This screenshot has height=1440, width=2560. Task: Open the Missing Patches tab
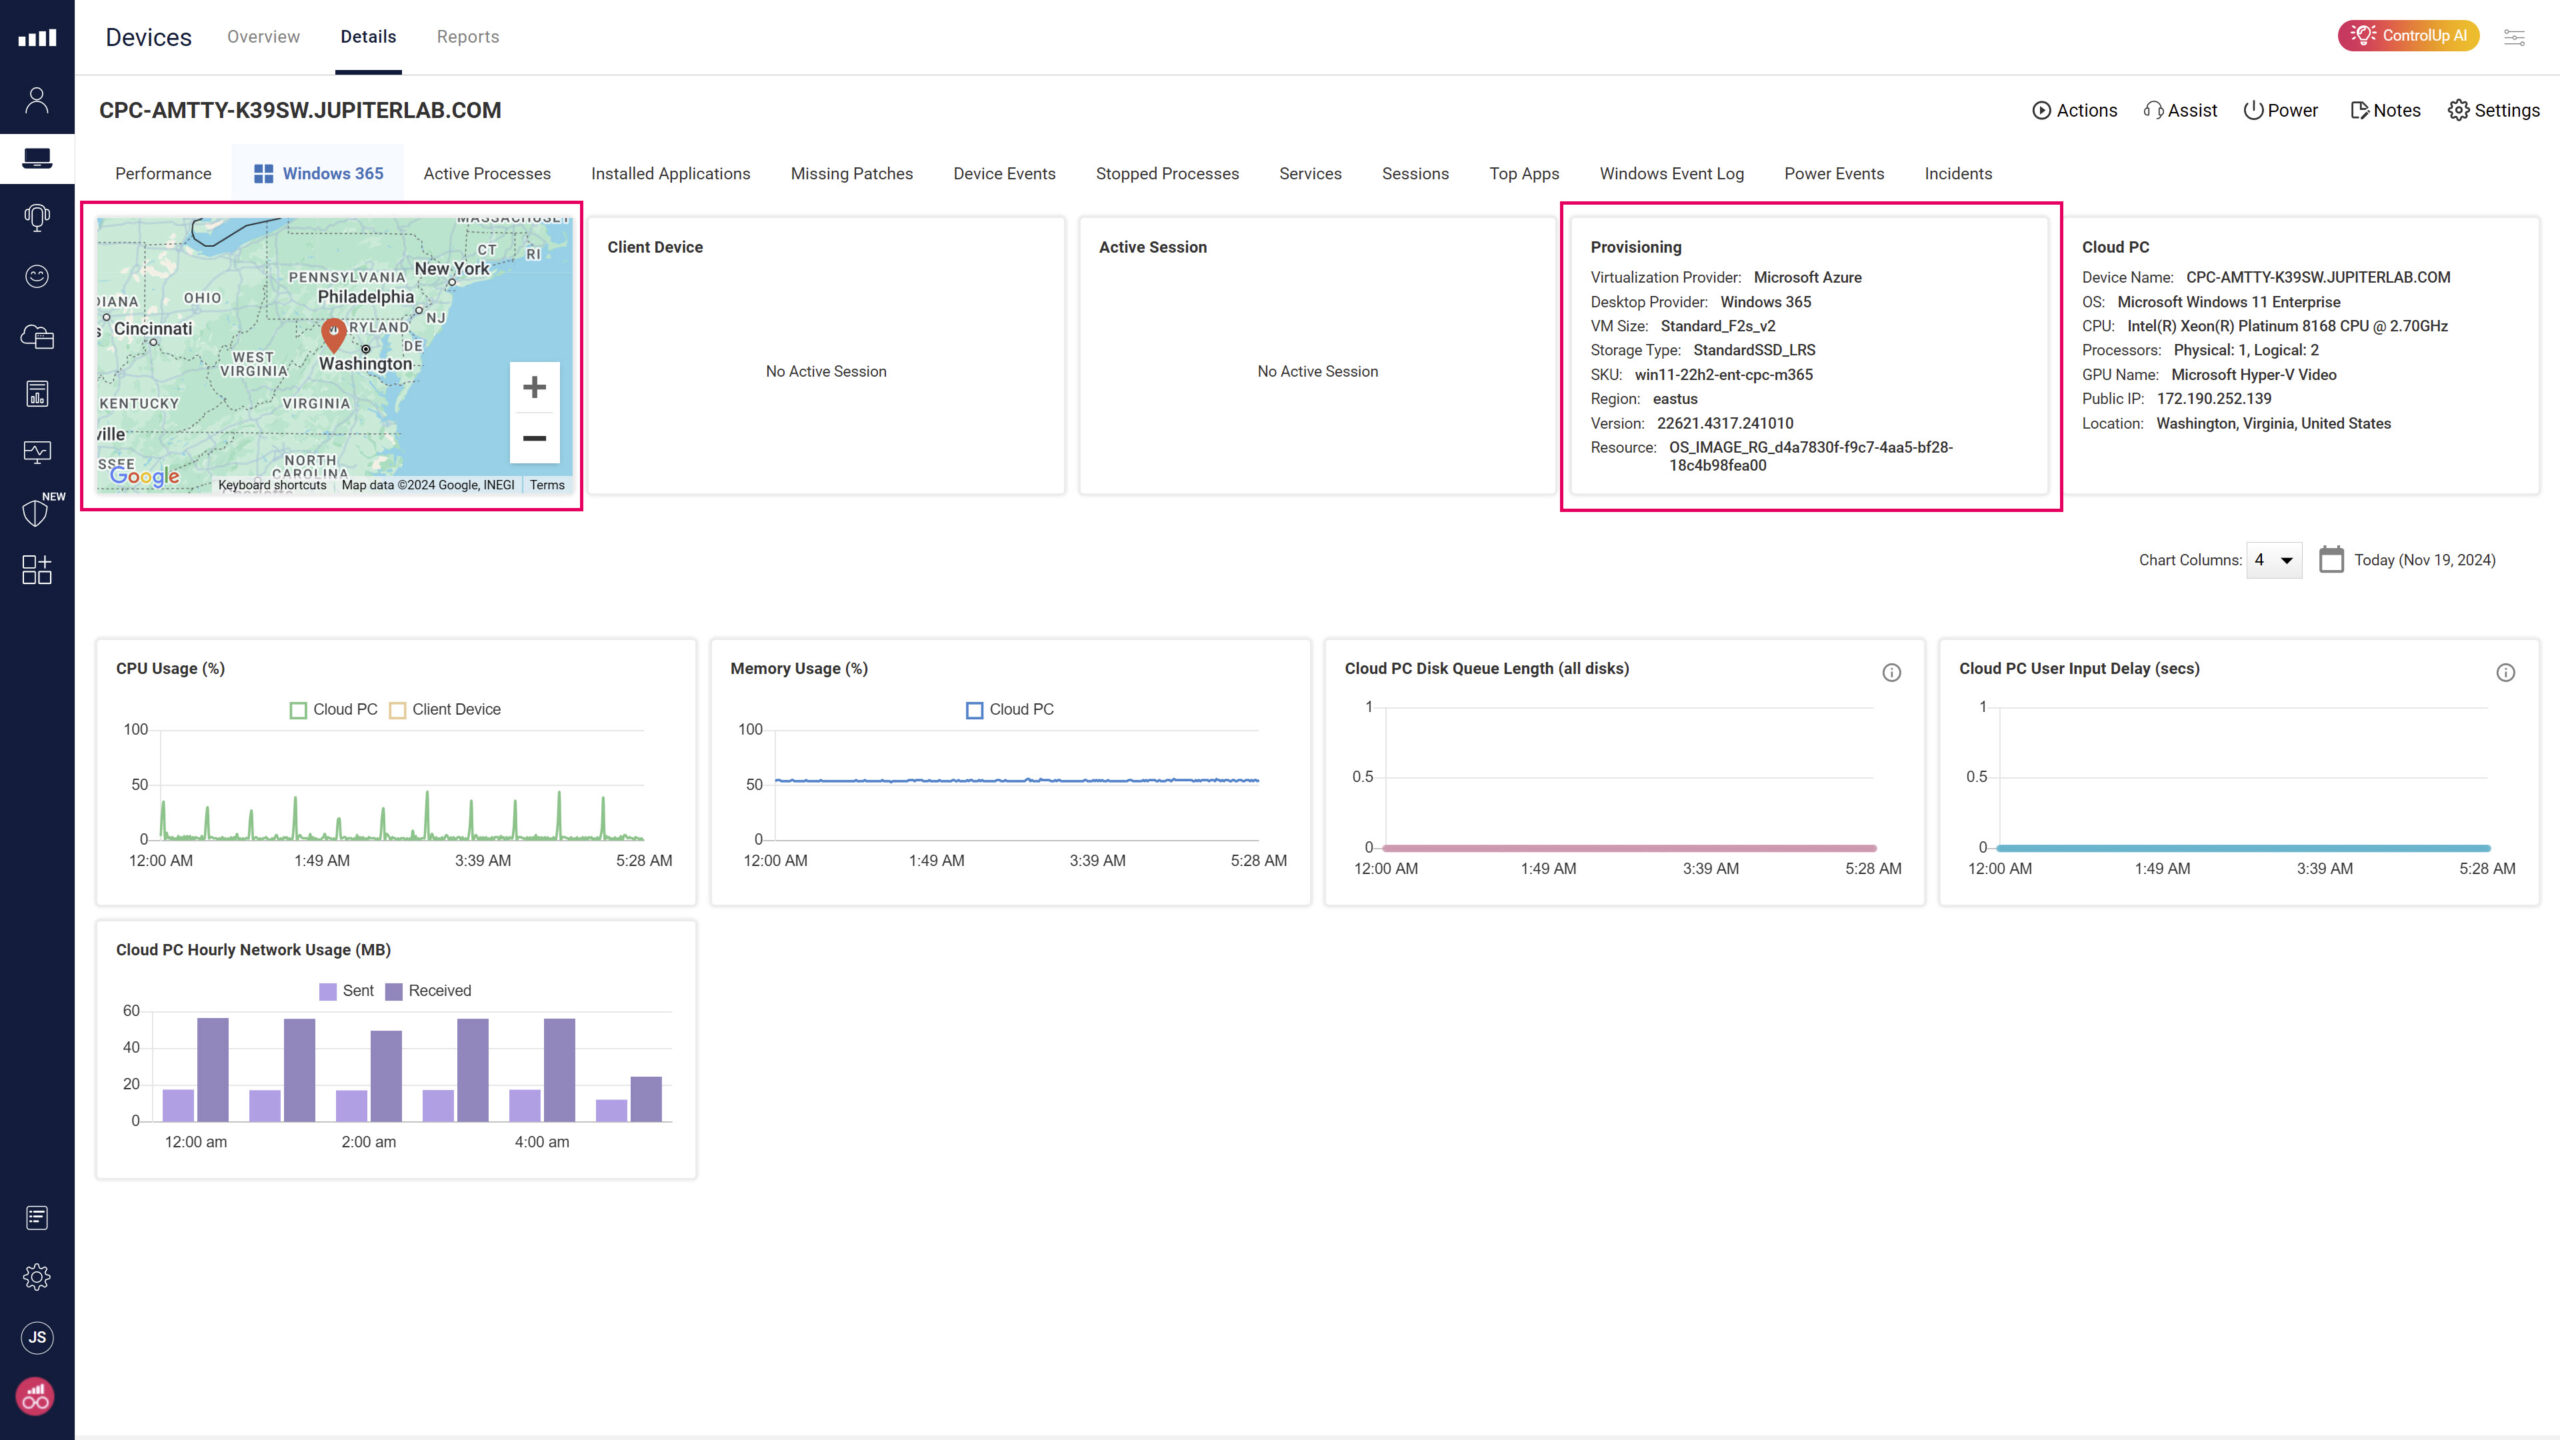tap(852, 173)
